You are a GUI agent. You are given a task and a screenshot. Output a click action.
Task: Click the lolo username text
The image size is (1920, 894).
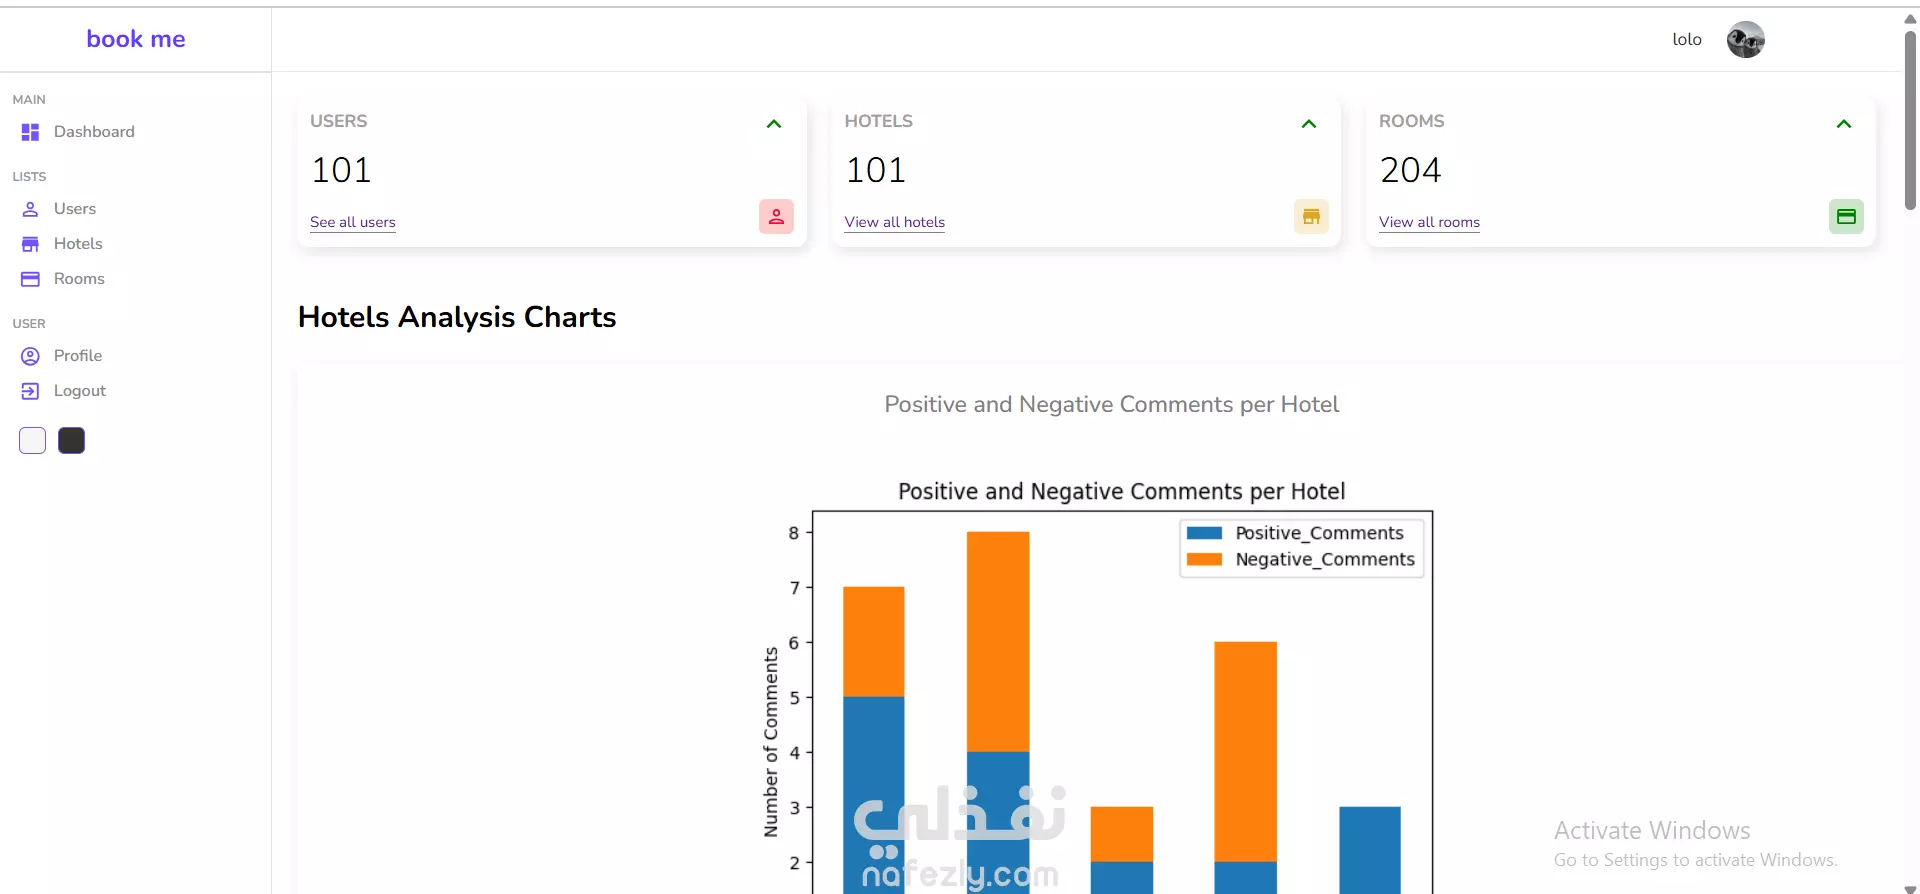coord(1687,40)
